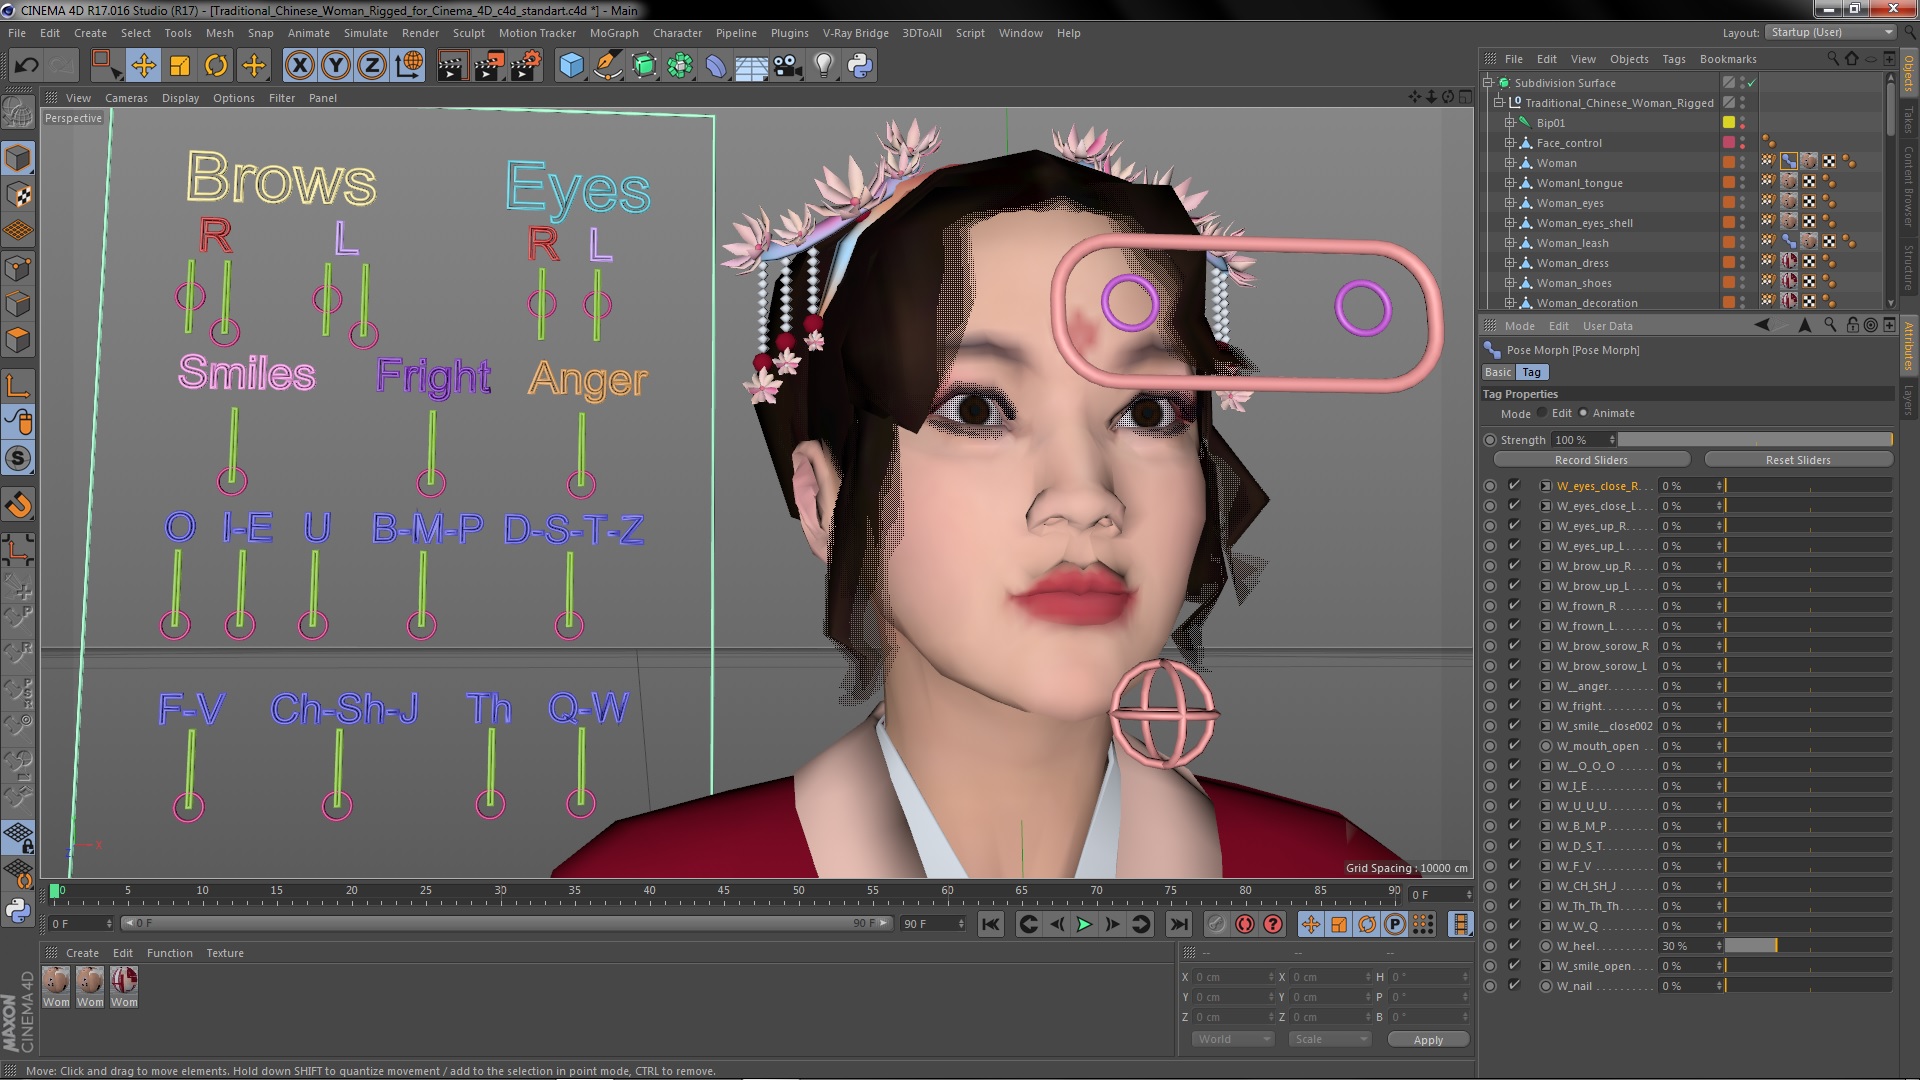This screenshot has width=1920, height=1080.
Task: Toggle W_eyes_close_R checkbox
Action: tap(1514, 485)
